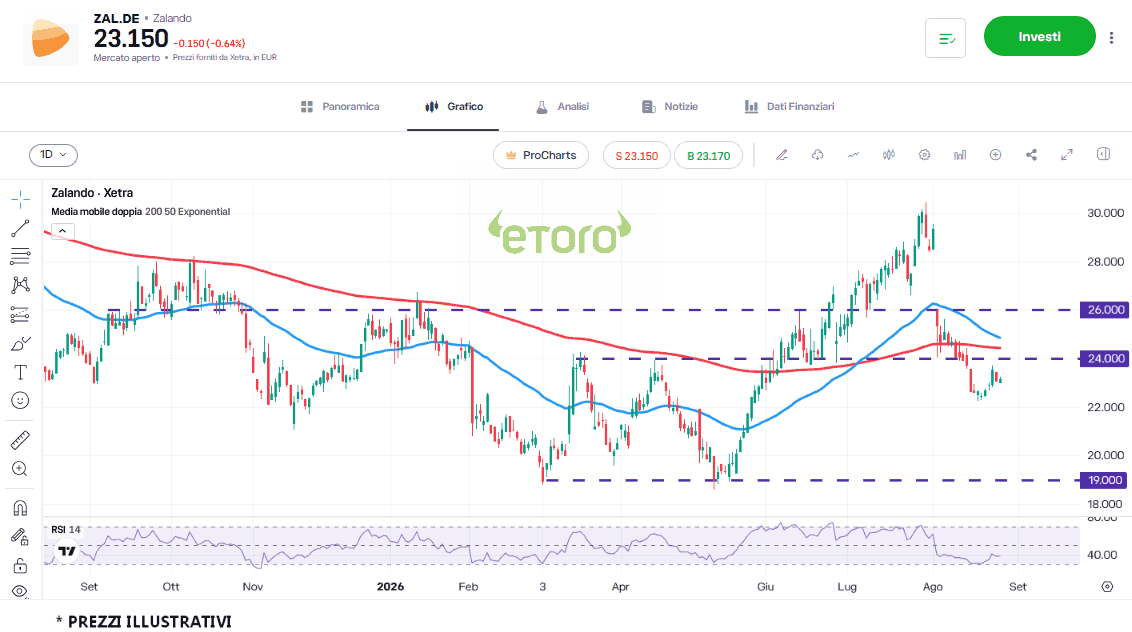Open the Analisi tab

click(x=562, y=106)
